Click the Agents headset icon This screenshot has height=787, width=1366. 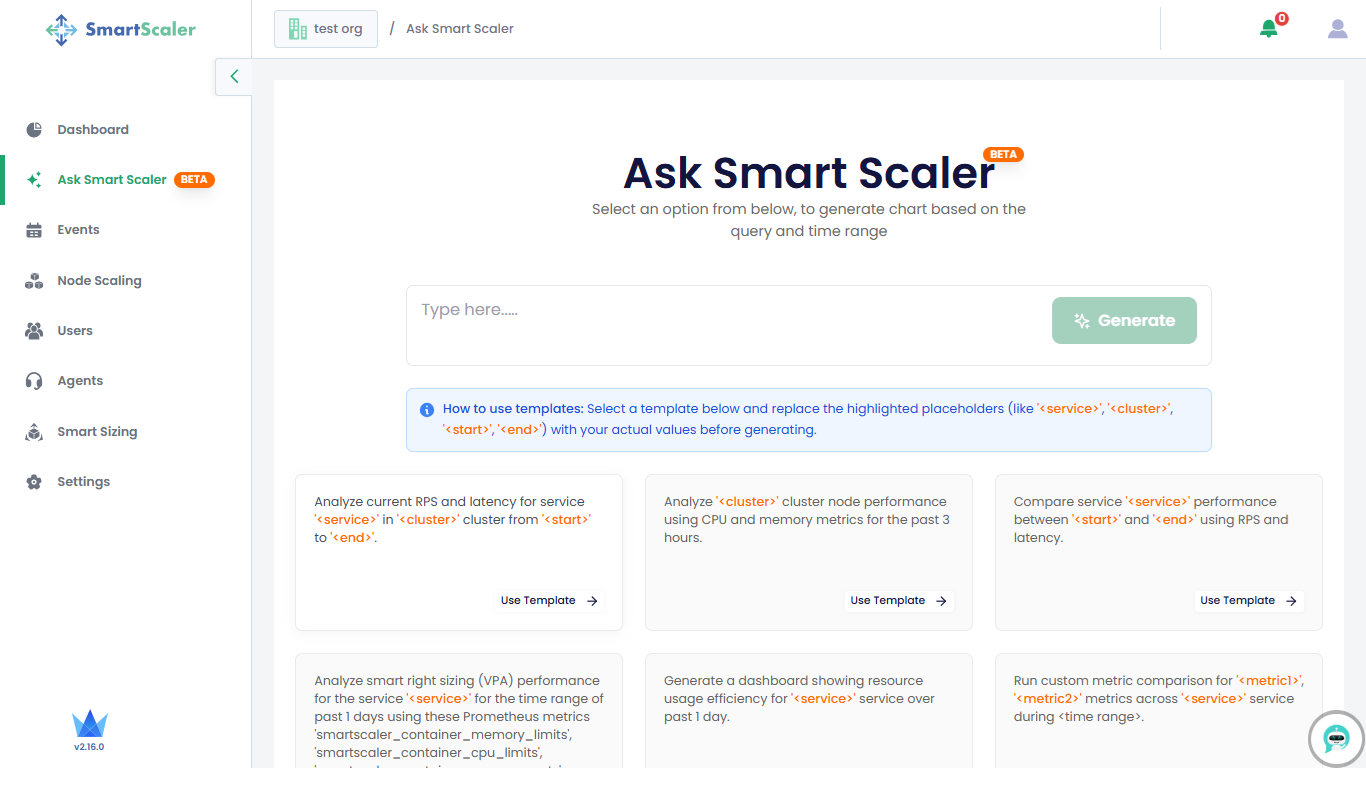point(34,381)
